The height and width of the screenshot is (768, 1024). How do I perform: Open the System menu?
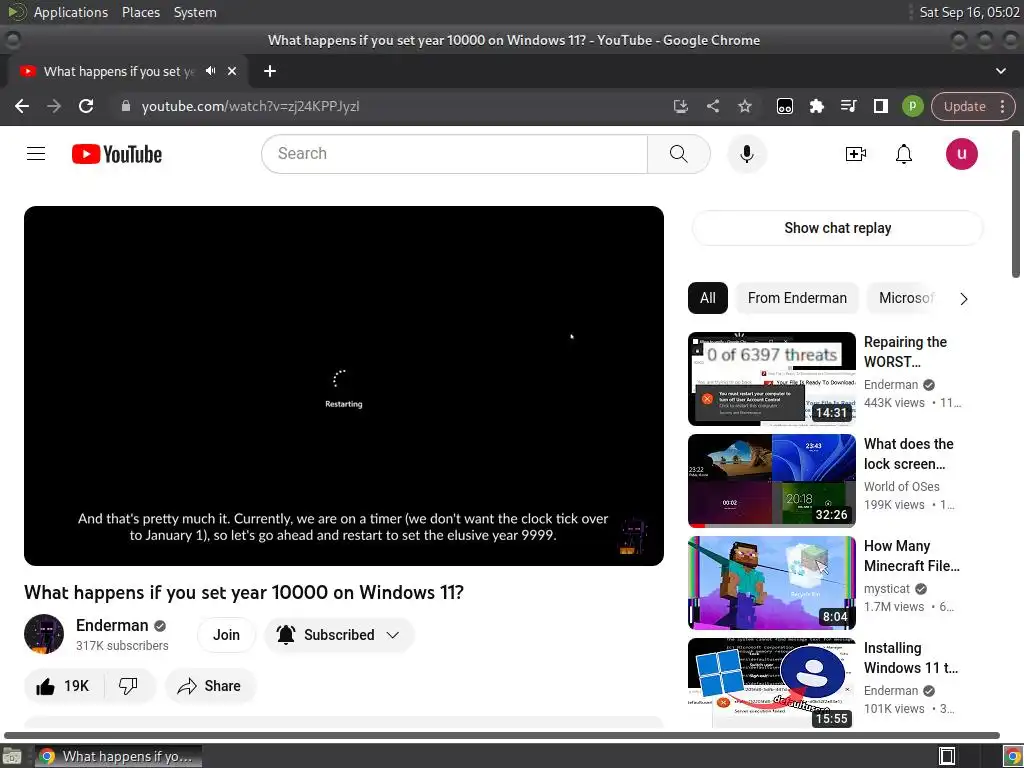pos(195,12)
